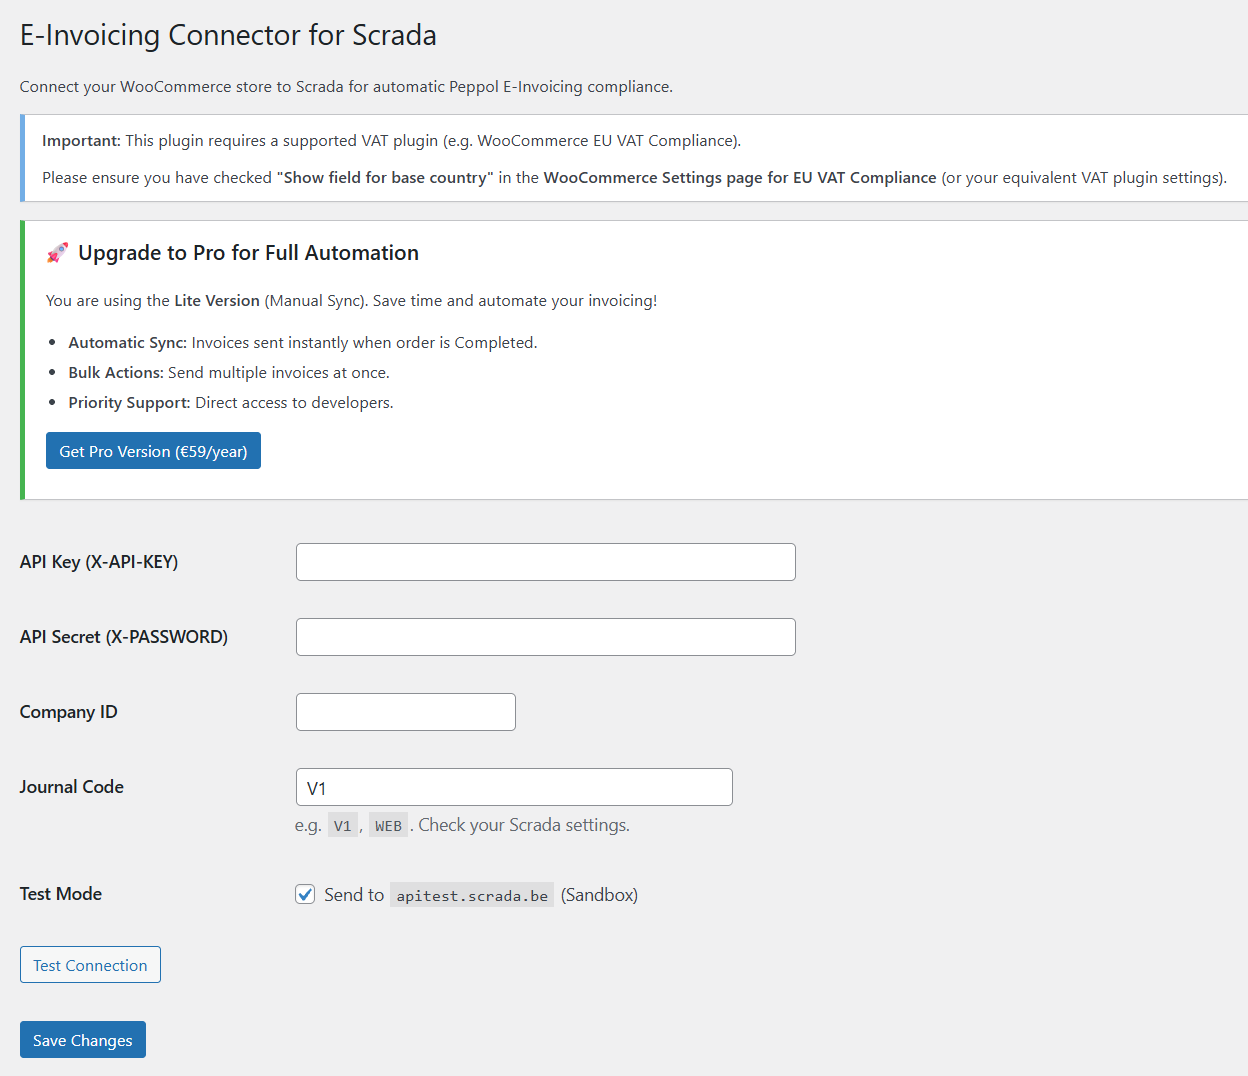Click Save Changes to store settings
This screenshot has height=1076, width=1248.
pos(82,1039)
